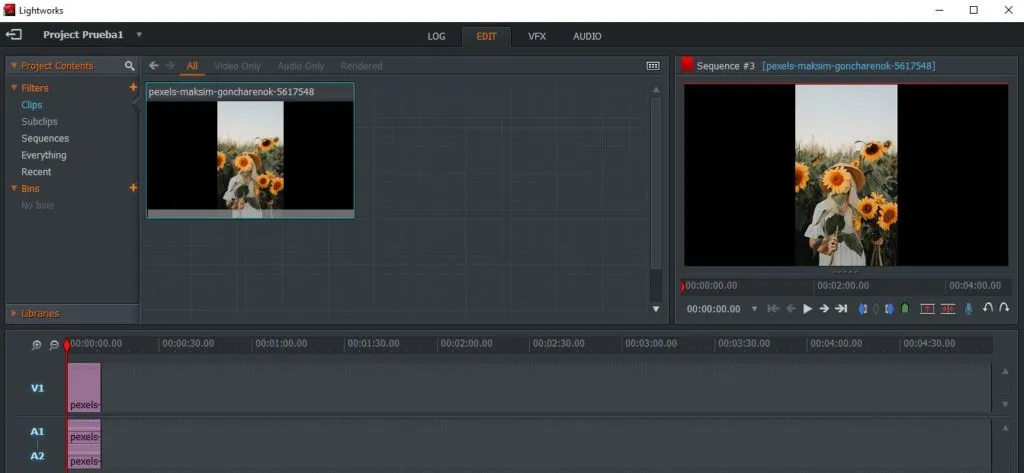Image resolution: width=1024 pixels, height=473 pixels.
Task: Click the clip browser scroll down arrow
Action: point(656,309)
